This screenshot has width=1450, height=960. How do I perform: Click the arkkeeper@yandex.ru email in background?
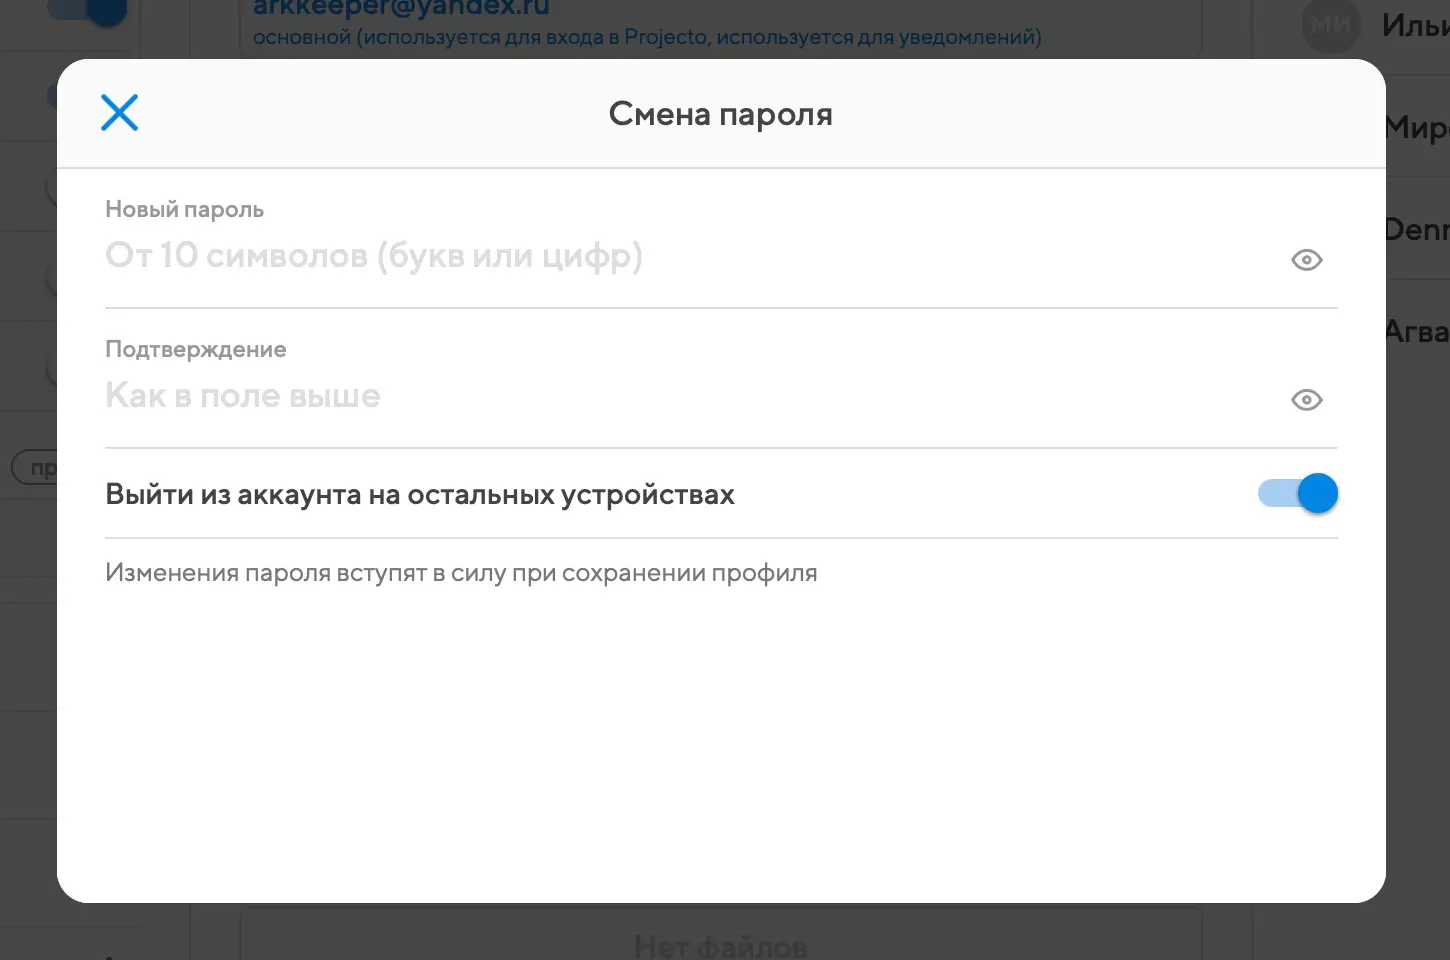tap(400, 9)
